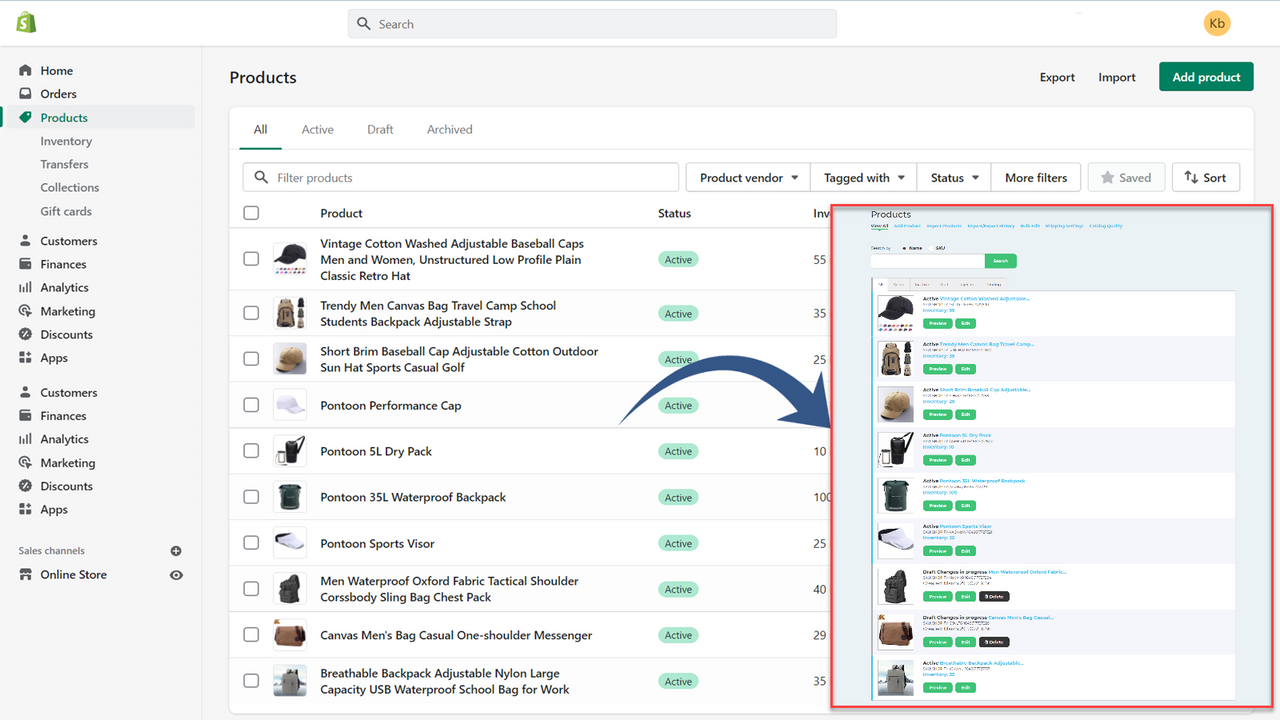Click Active badge for Pontoon Performance Cap

[678, 406]
